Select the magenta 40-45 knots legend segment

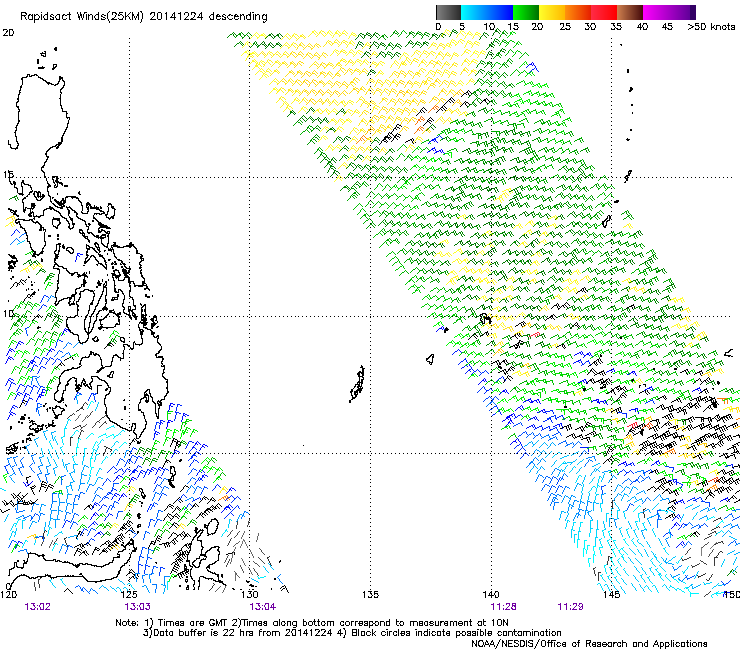click(x=656, y=12)
